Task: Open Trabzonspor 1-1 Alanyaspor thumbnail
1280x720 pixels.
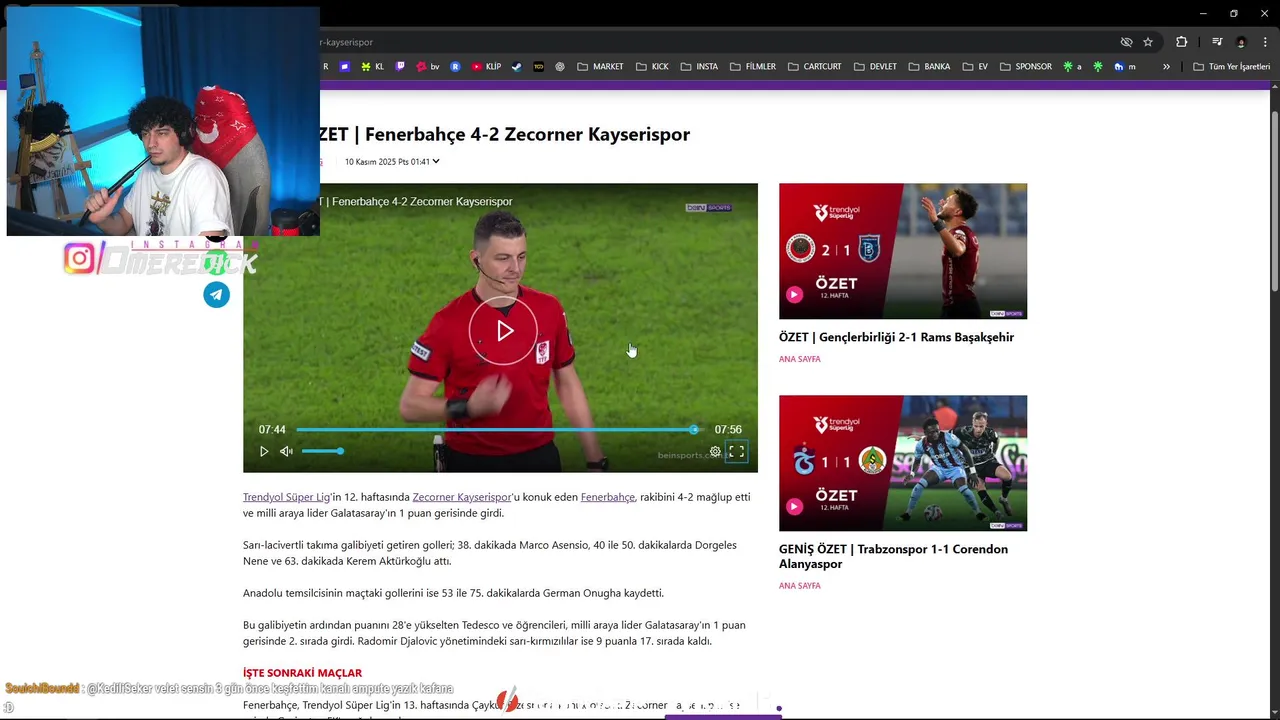Action: click(903, 463)
